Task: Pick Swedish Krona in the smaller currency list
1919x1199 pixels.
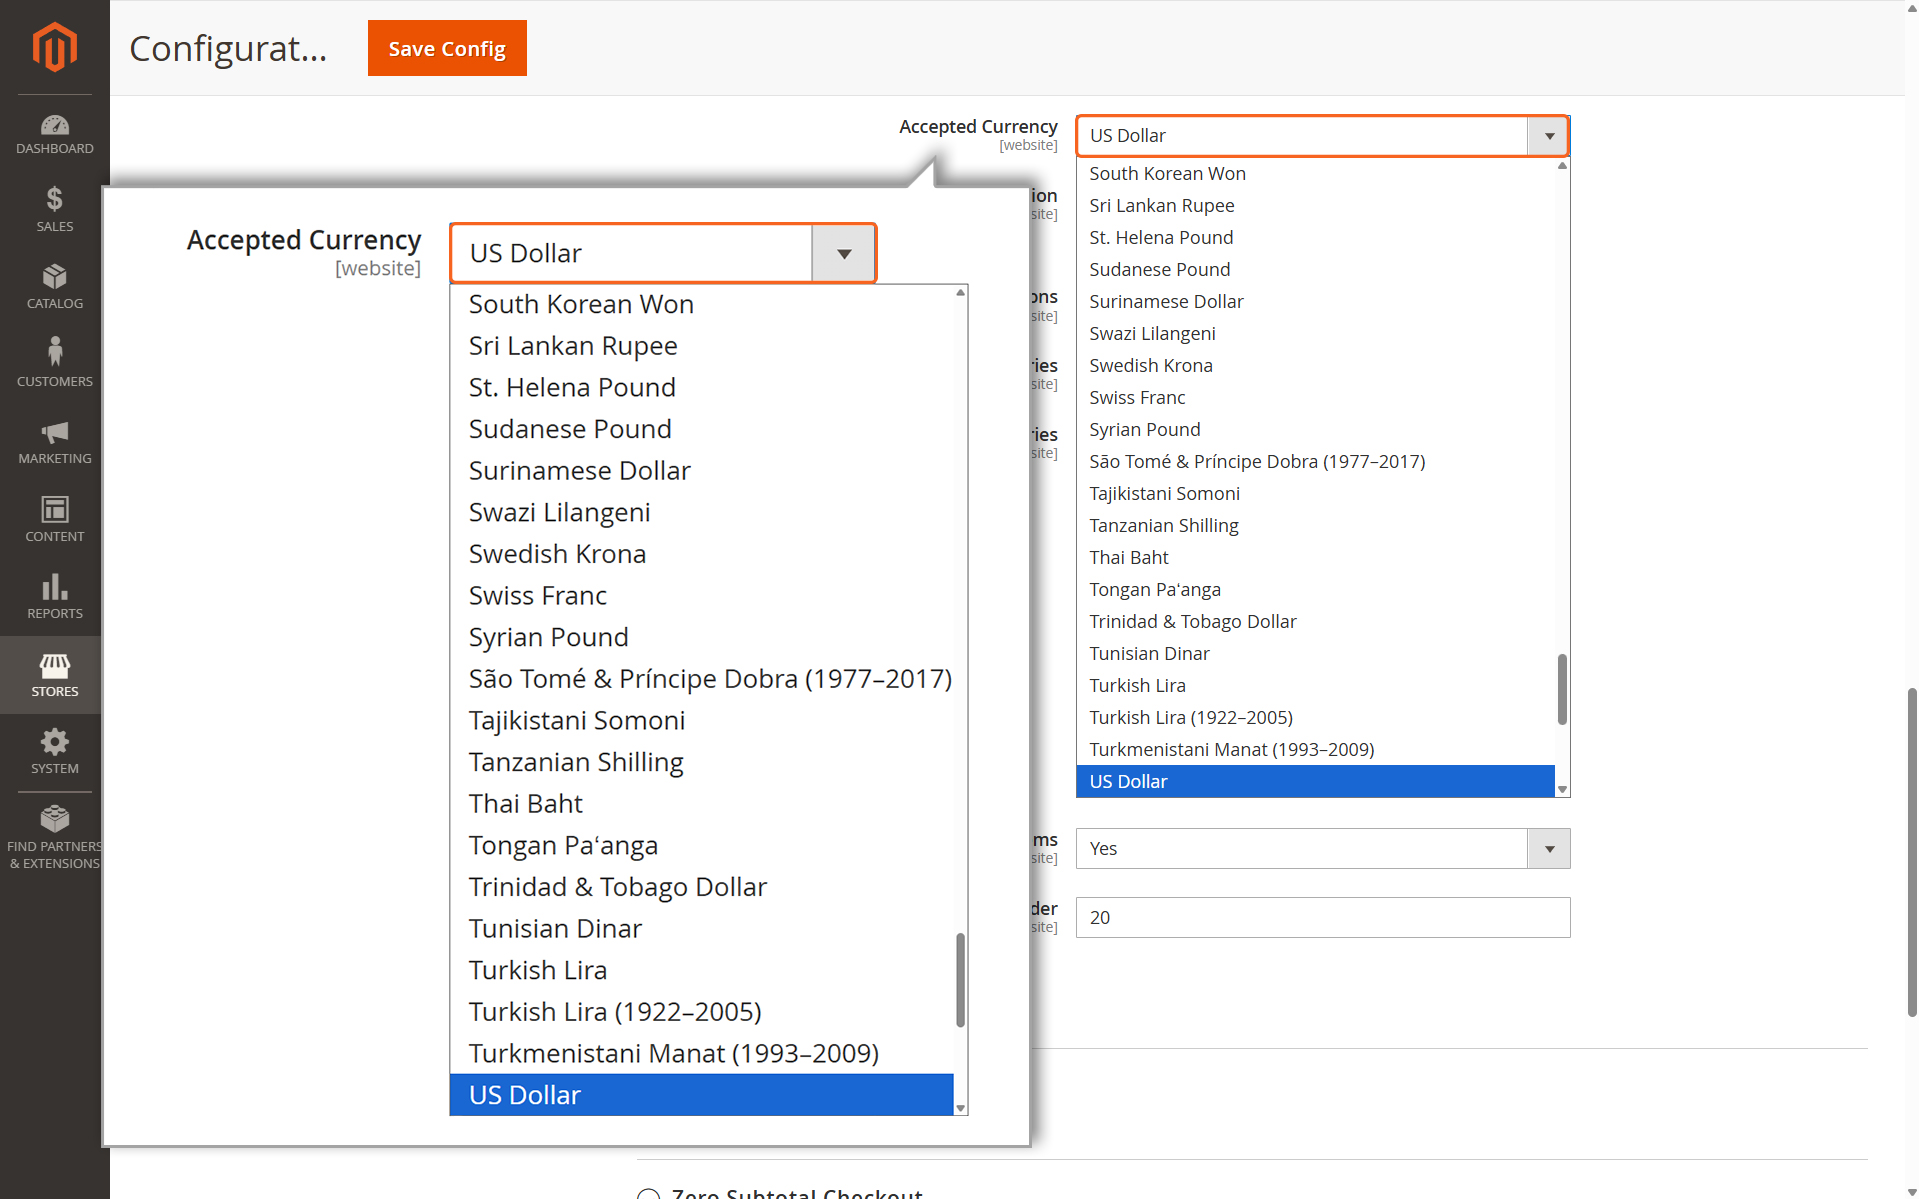Action: [1151, 366]
